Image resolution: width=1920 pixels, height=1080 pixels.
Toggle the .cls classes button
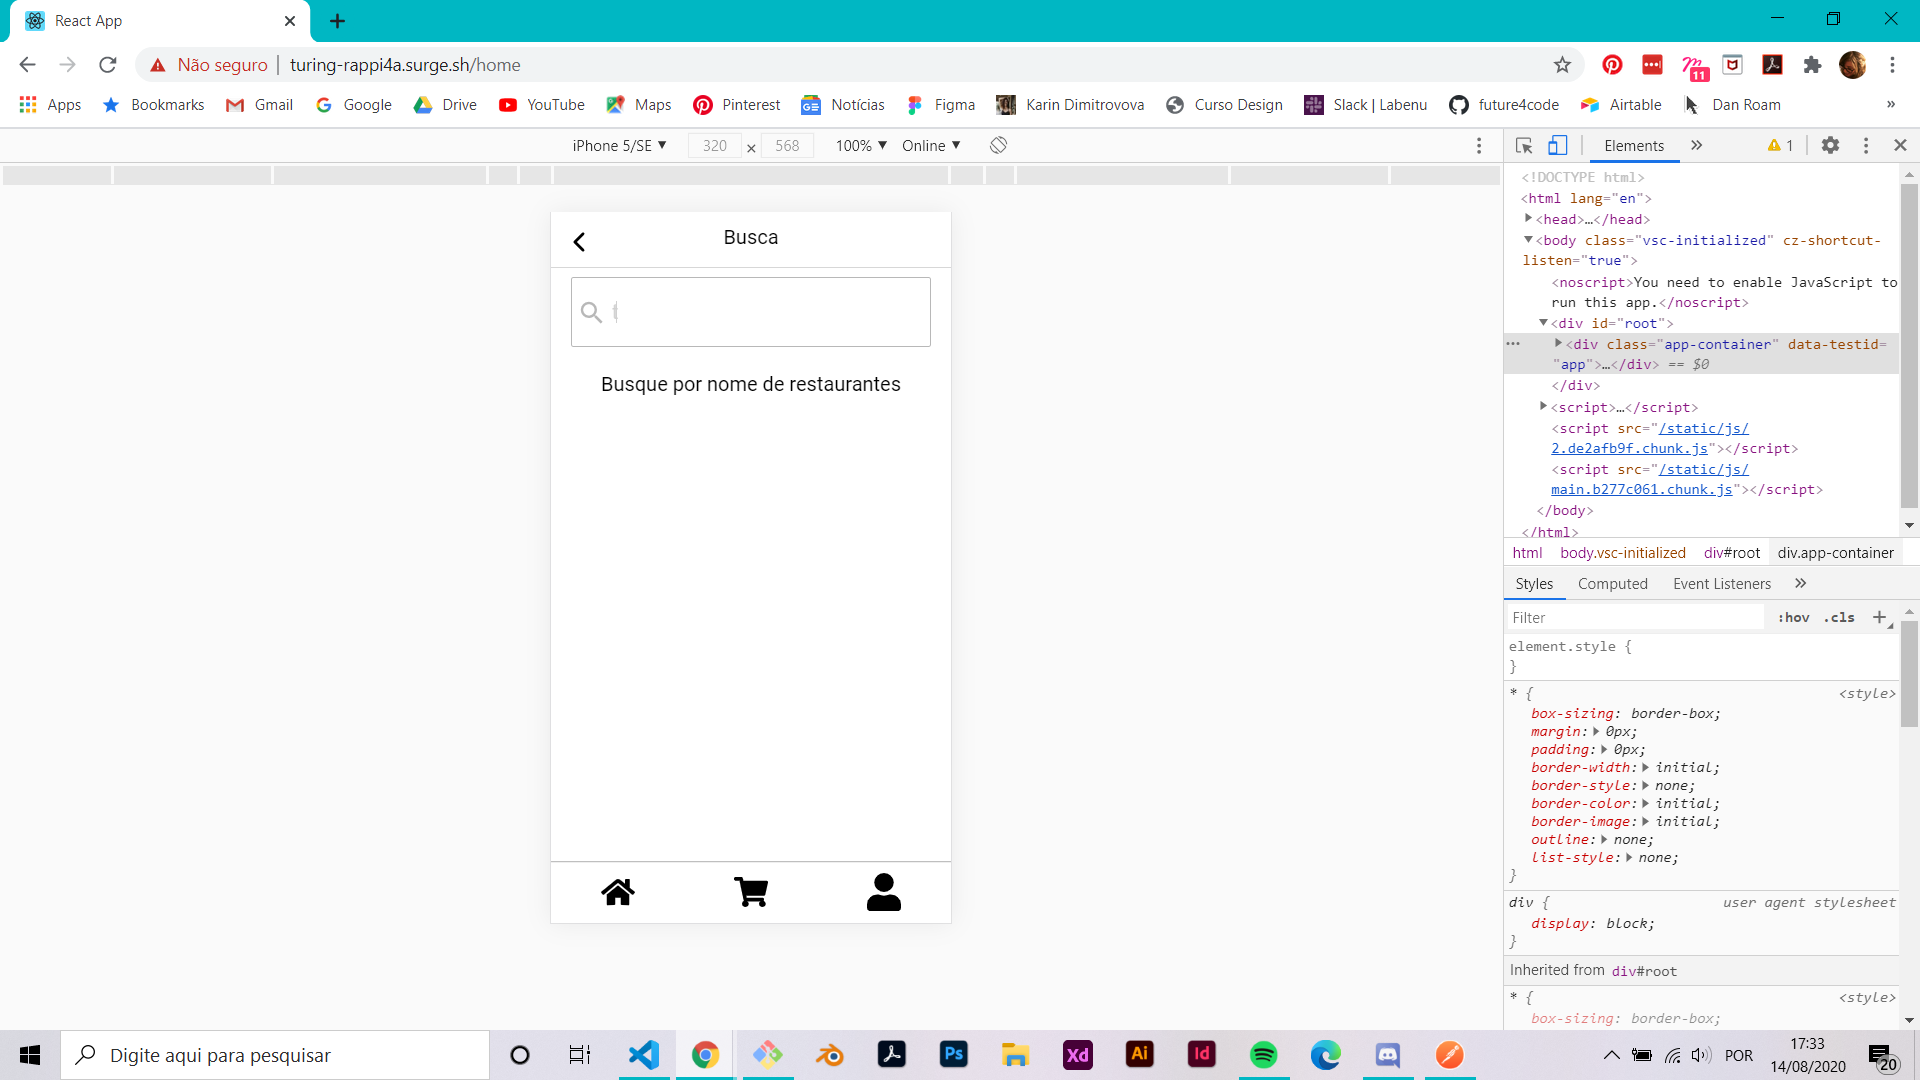coord(1839,618)
